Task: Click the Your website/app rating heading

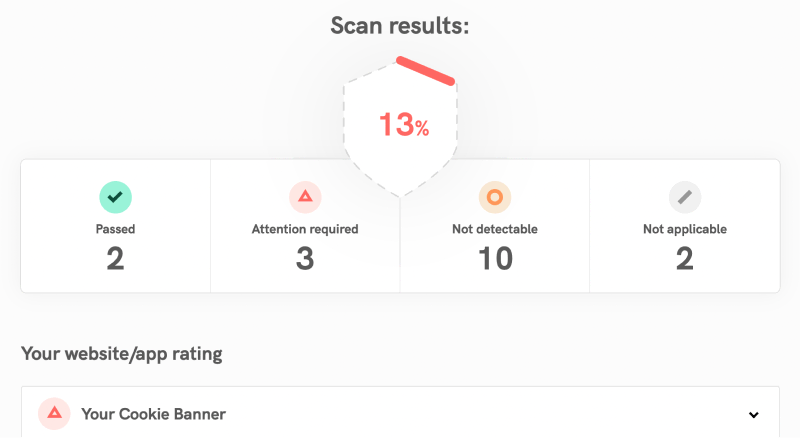Action: pyautogui.click(x=121, y=353)
